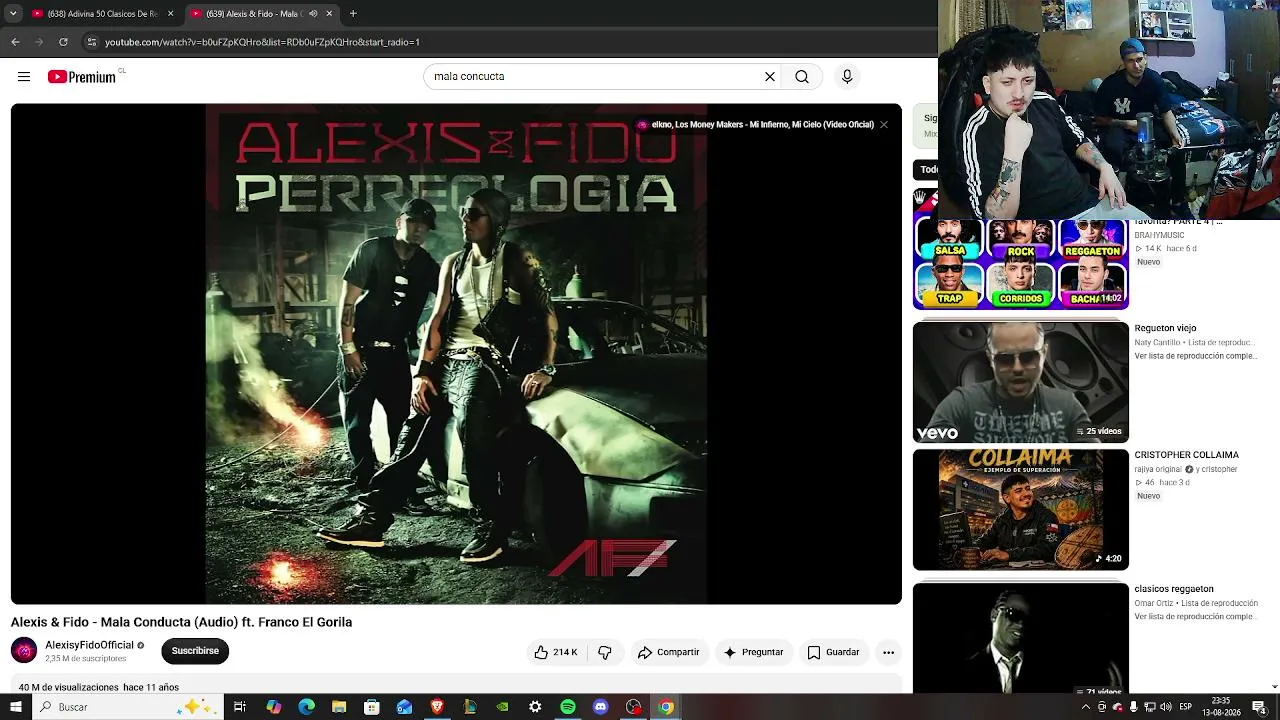Open the clasicos reggaeton playlist thumbnail
This screenshot has width=1280, height=720.
coord(1021,638)
